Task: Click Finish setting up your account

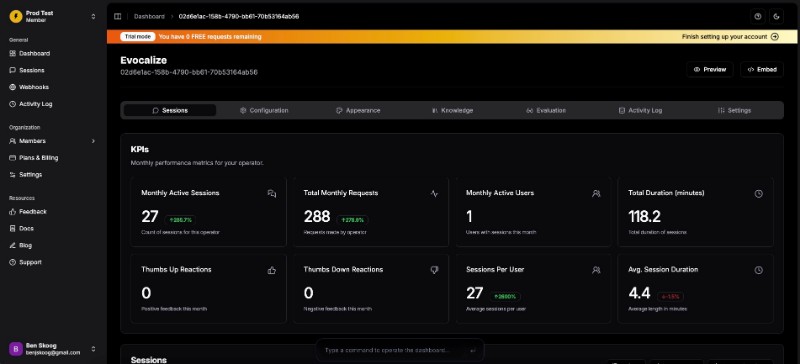Action: [x=730, y=37]
